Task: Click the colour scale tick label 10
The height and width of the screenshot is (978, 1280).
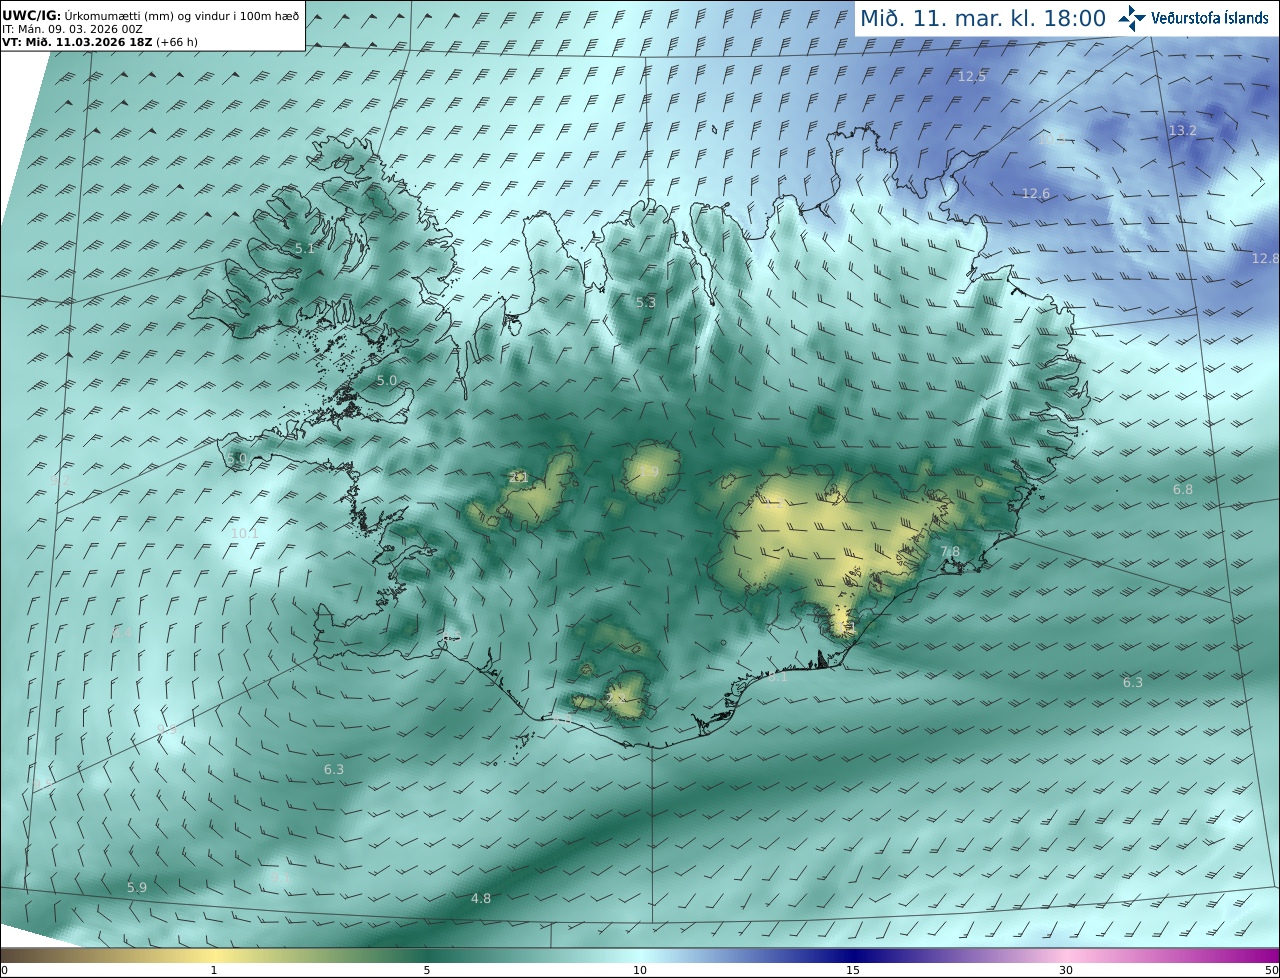Action: [640, 970]
